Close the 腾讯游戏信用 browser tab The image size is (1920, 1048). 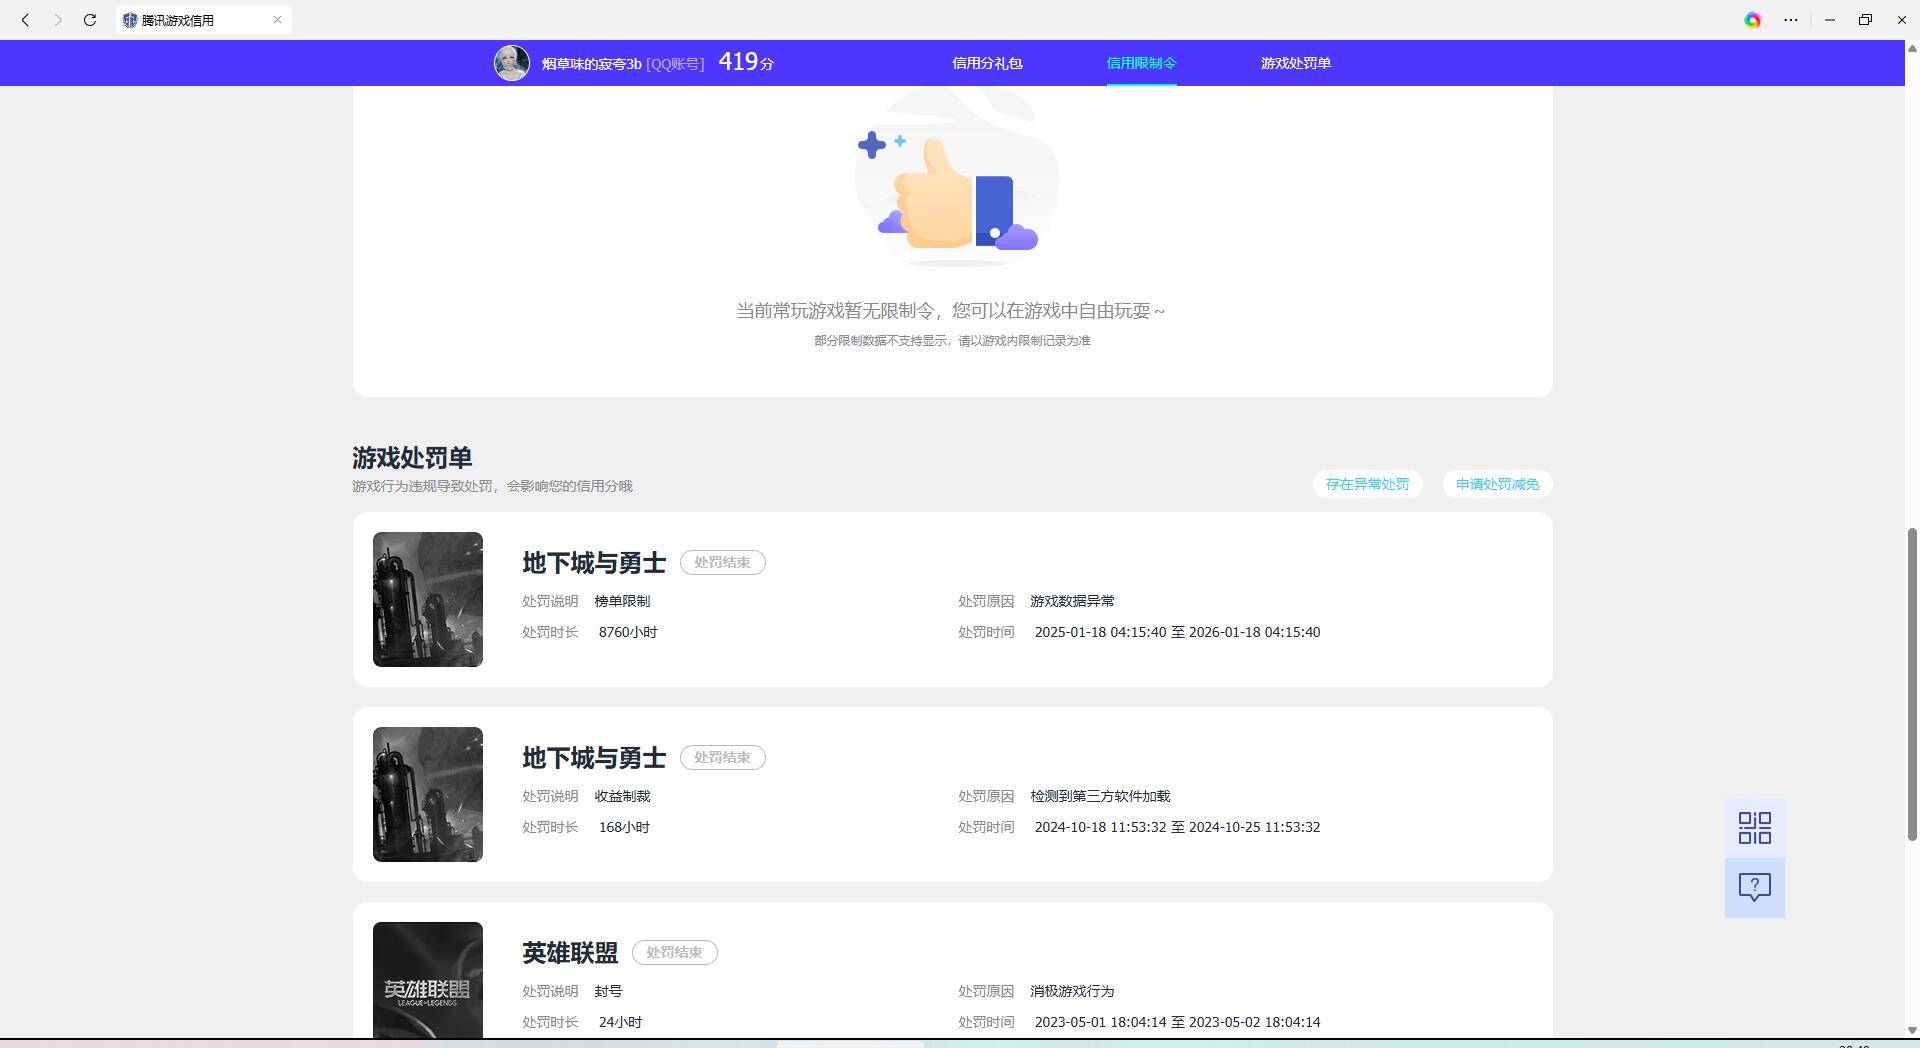(277, 20)
